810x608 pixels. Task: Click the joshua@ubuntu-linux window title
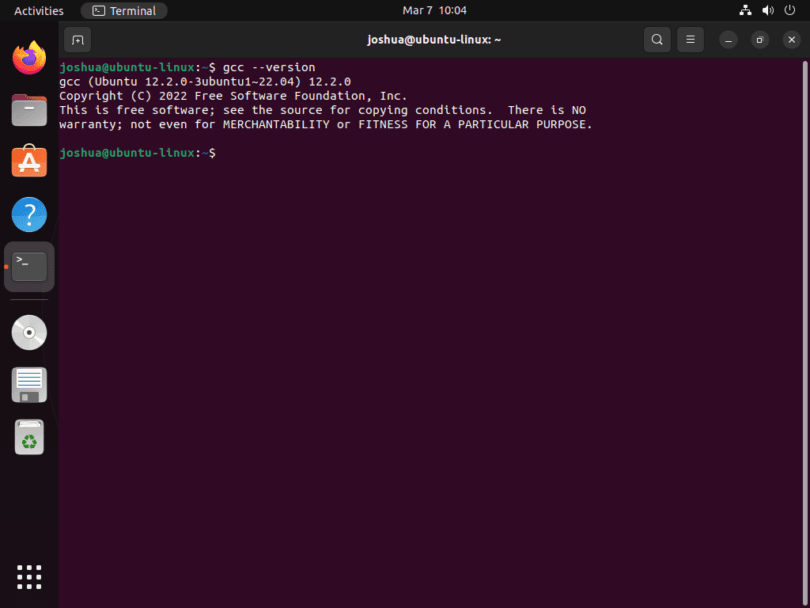click(434, 39)
